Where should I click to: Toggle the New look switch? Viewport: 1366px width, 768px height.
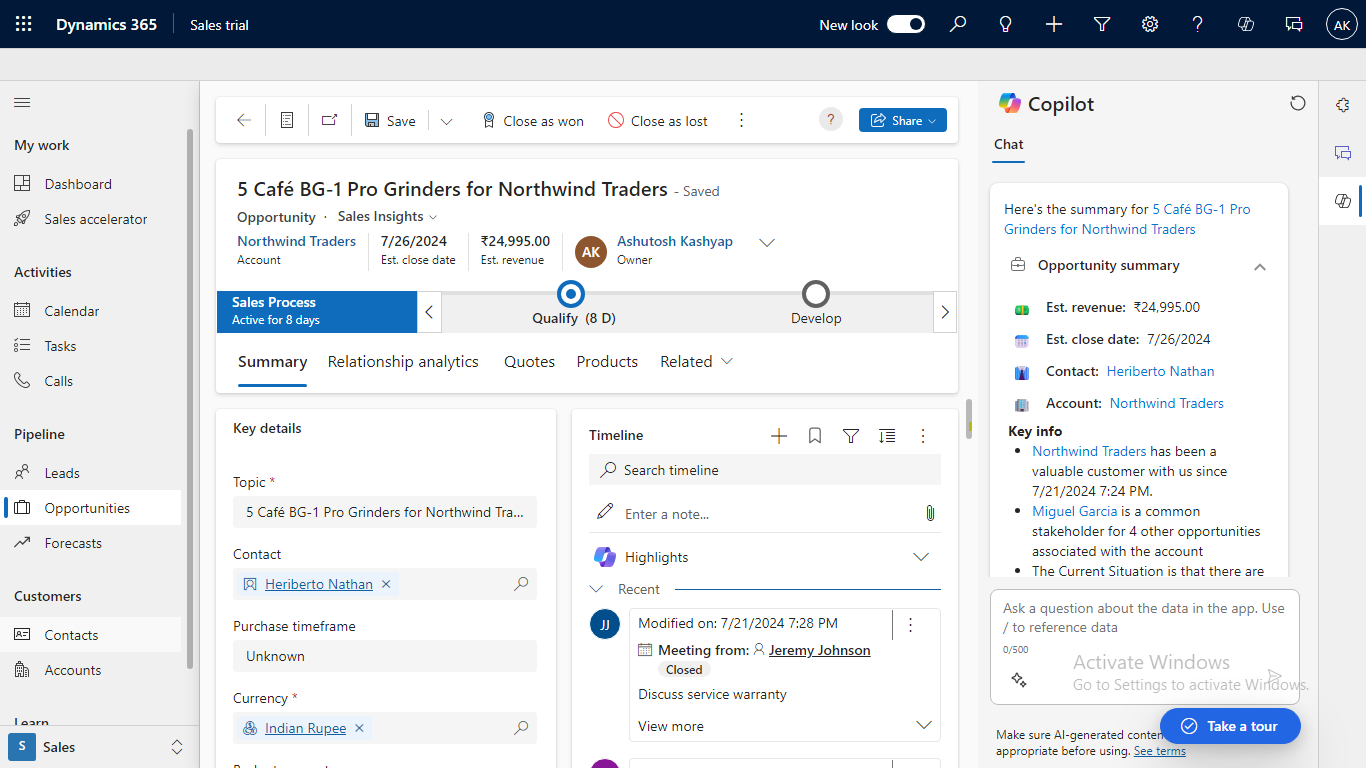pos(906,24)
